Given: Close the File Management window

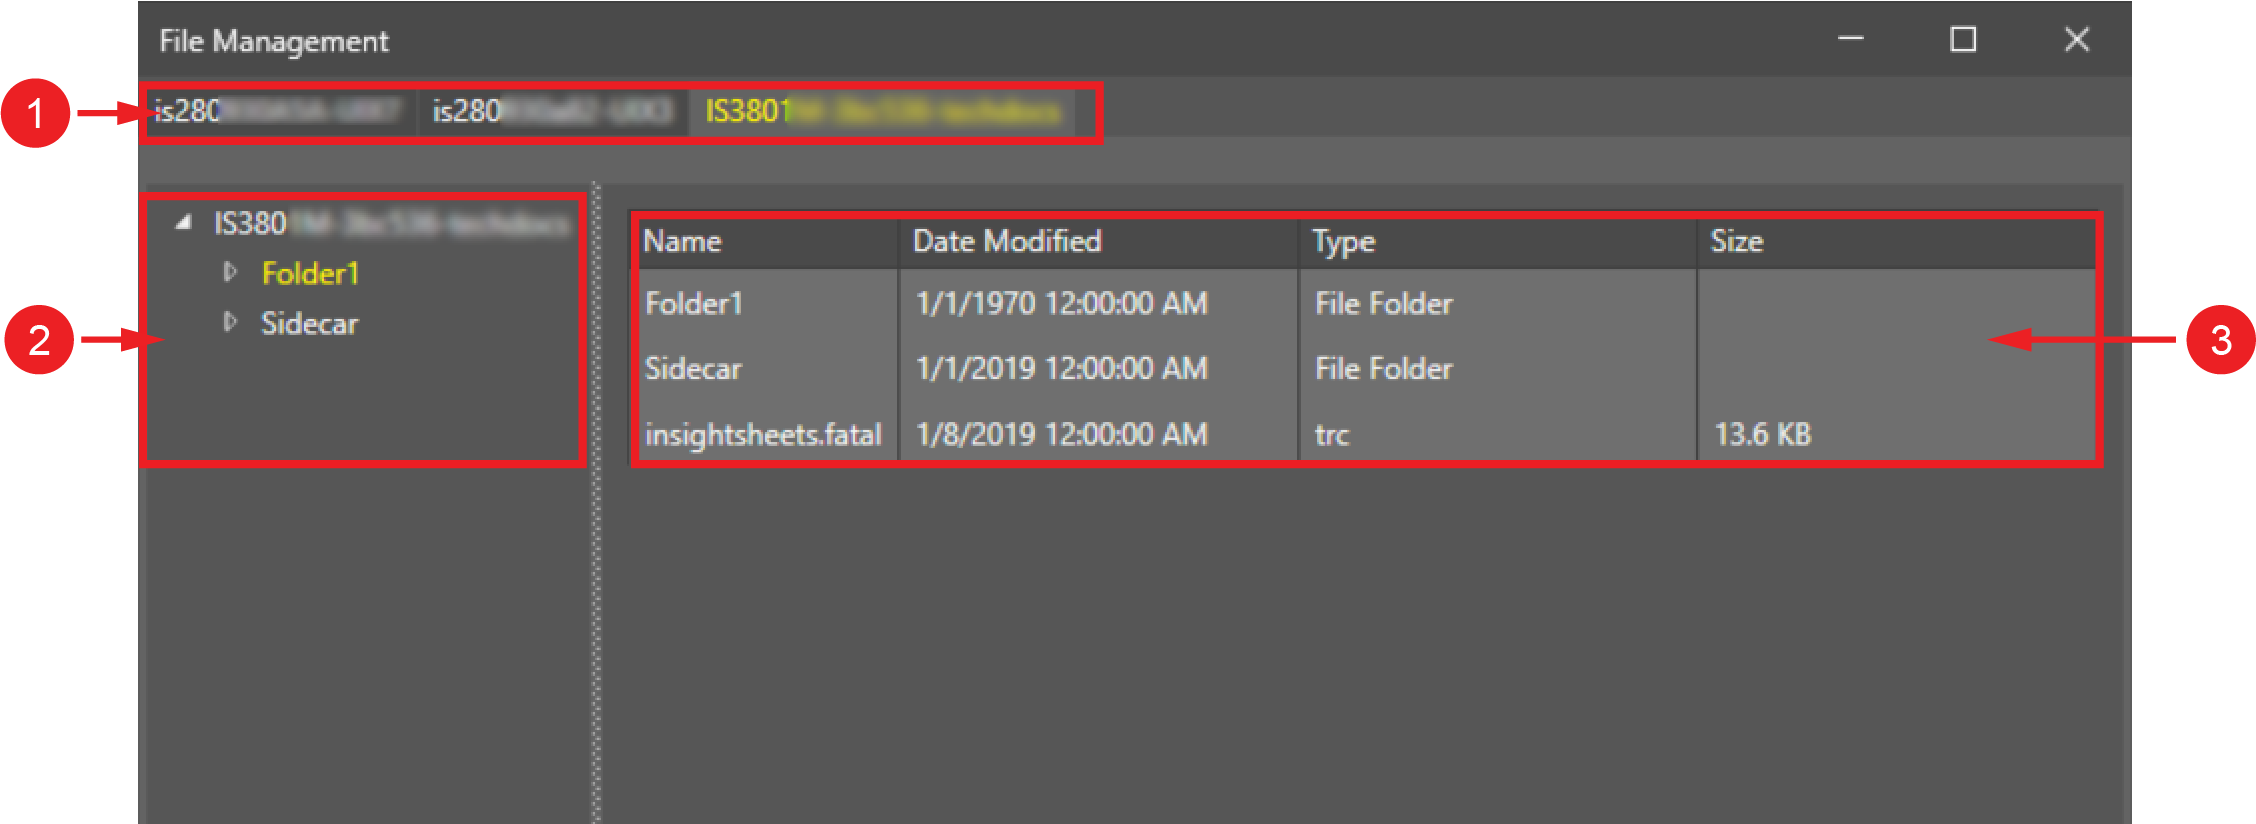Looking at the screenshot, I should click(2076, 39).
